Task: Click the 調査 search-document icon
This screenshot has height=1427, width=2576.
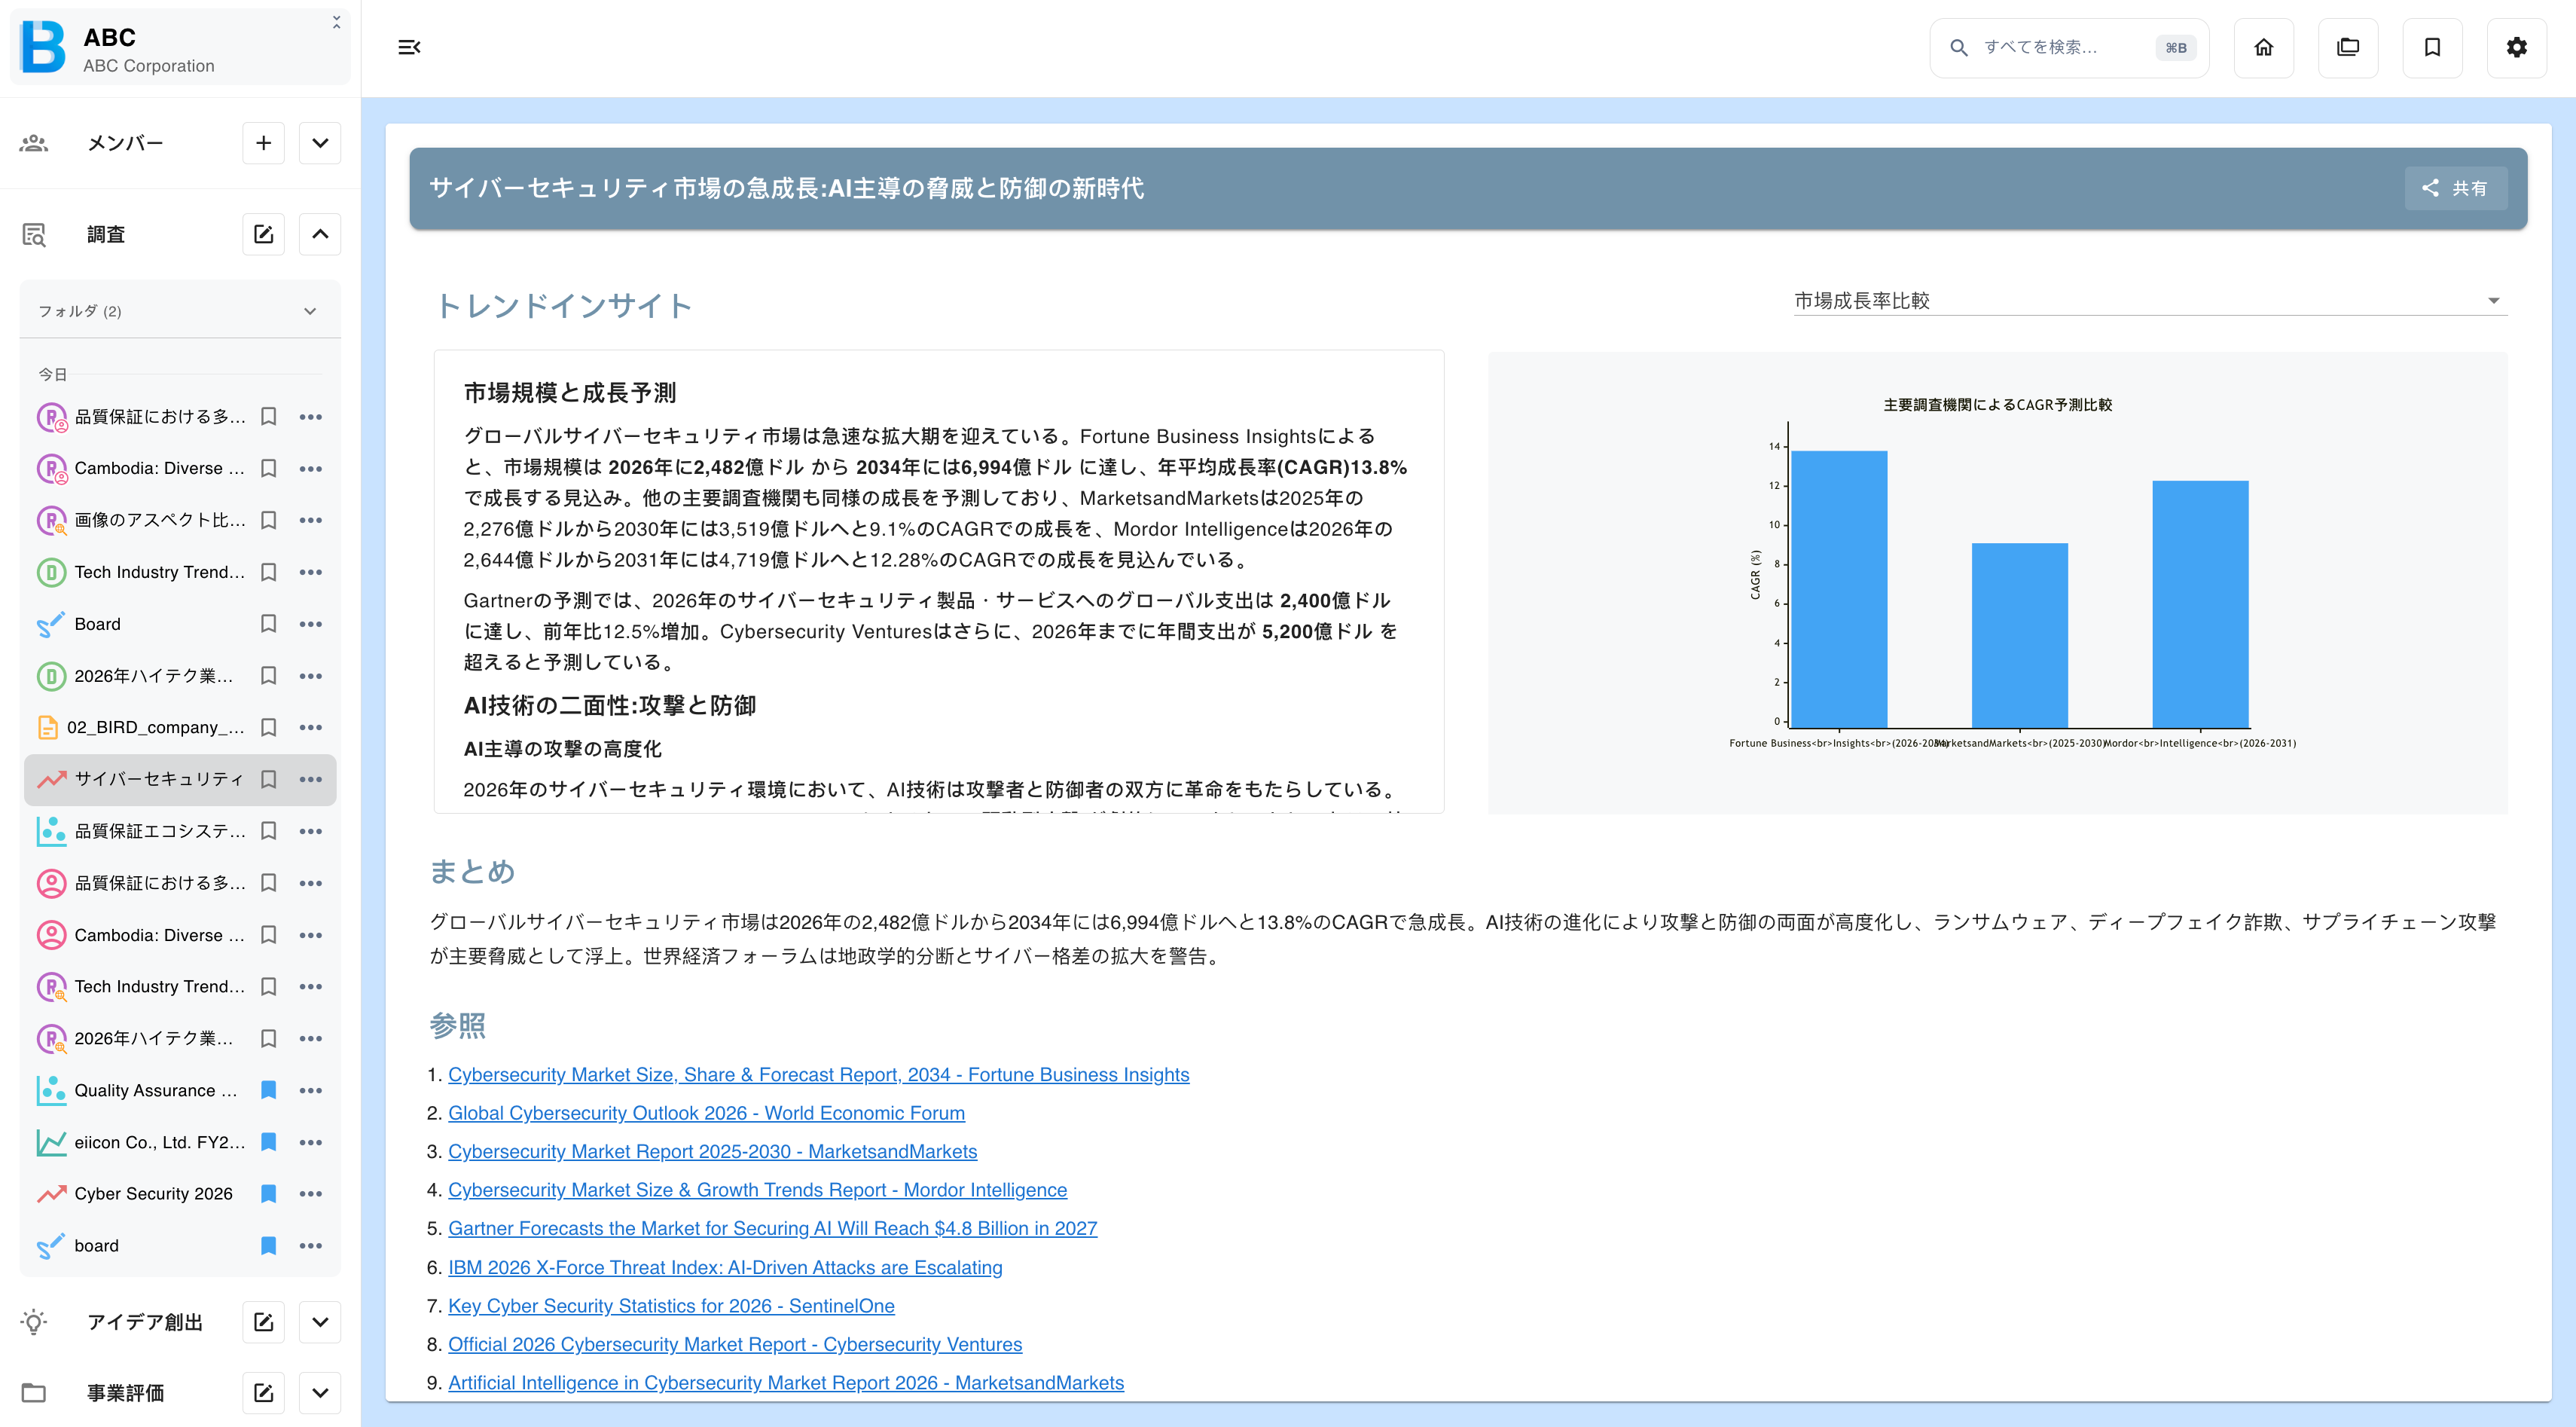Action: [x=34, y=234]
